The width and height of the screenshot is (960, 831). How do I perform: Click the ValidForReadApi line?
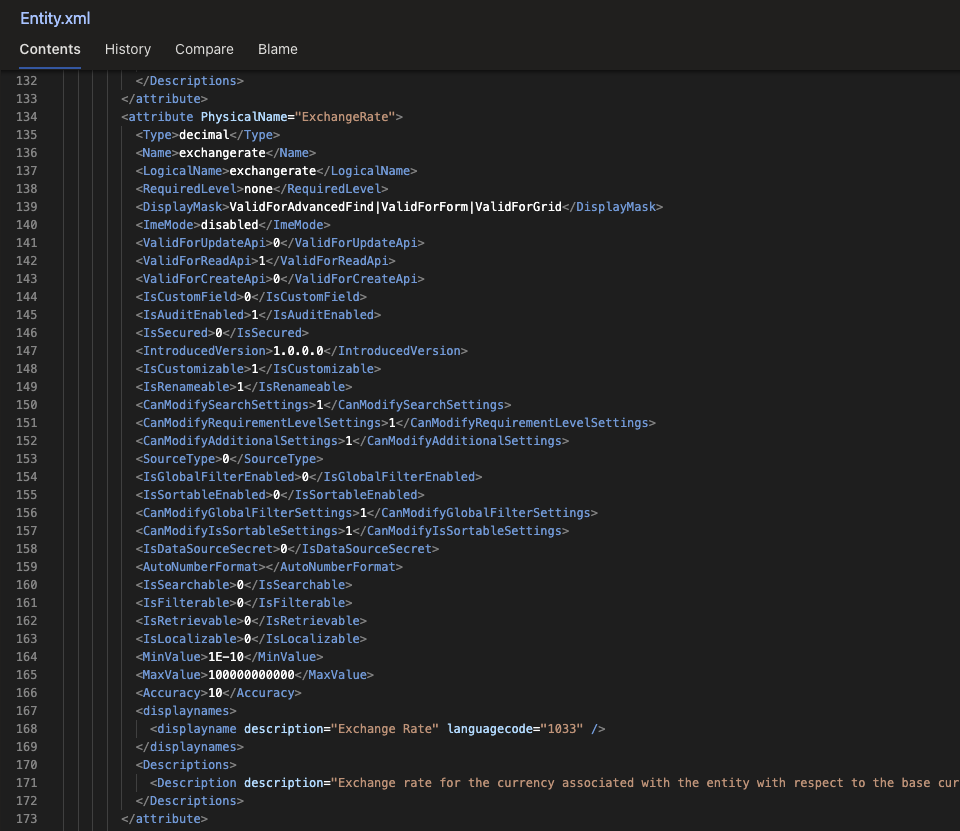[266, 261]
